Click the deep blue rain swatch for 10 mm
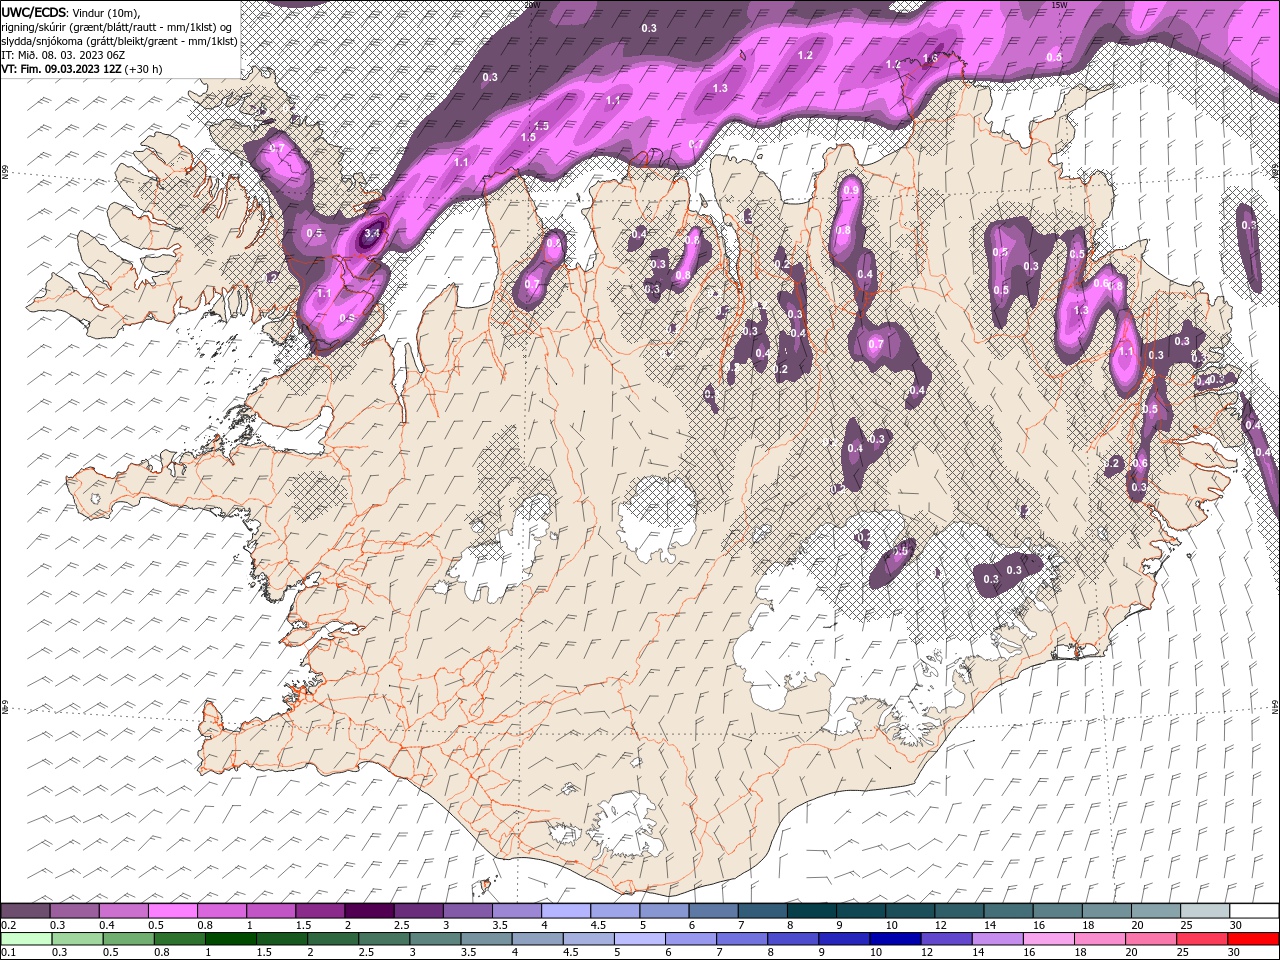Screen dimensions: 1280x960 895,939
